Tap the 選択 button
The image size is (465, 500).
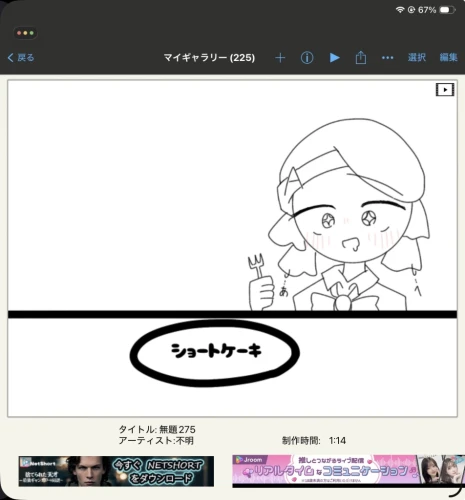coord(417,57)
